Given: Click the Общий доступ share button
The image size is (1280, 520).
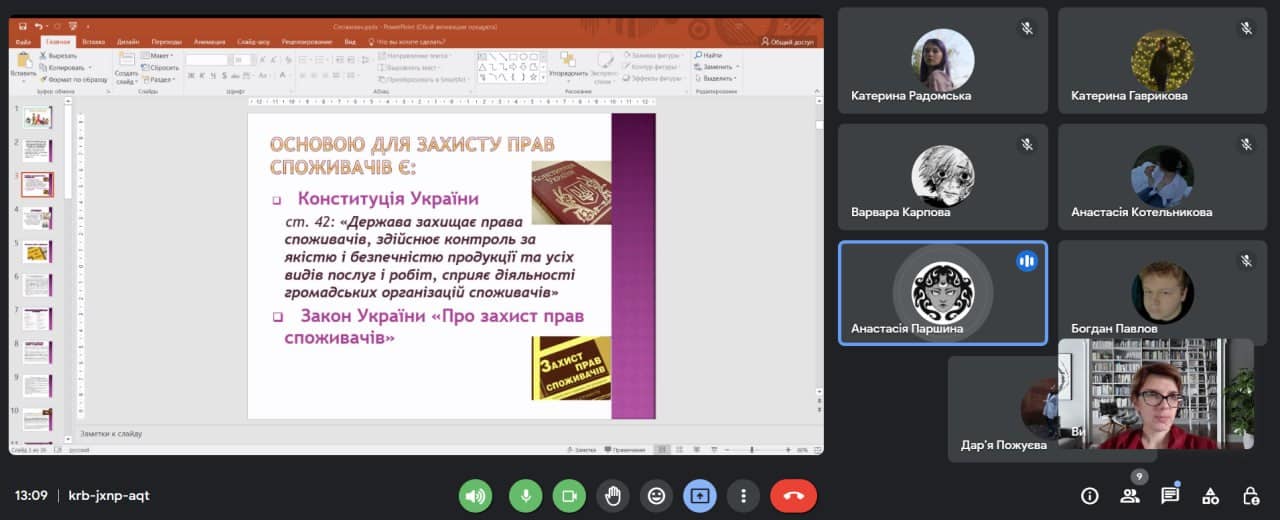Looking at the screenshot, I should pos(790,42).
